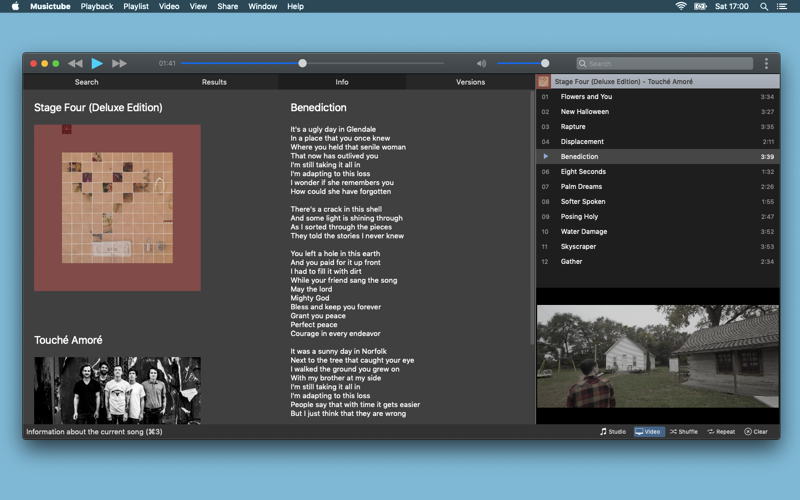Open the Musictube application menu
The image size is (800, 500).
50,6
